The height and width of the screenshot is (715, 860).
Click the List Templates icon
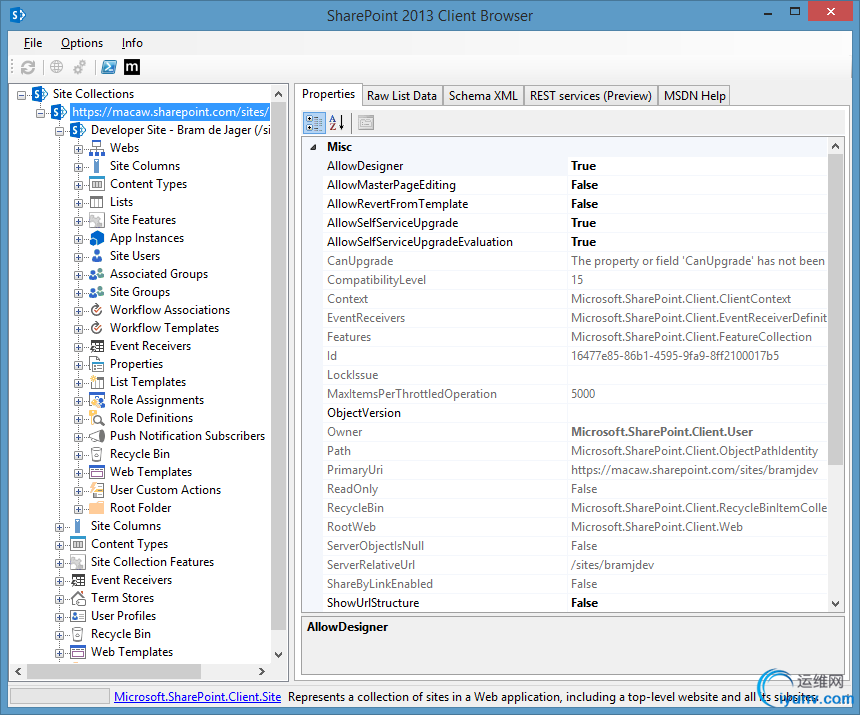[97, 382]
